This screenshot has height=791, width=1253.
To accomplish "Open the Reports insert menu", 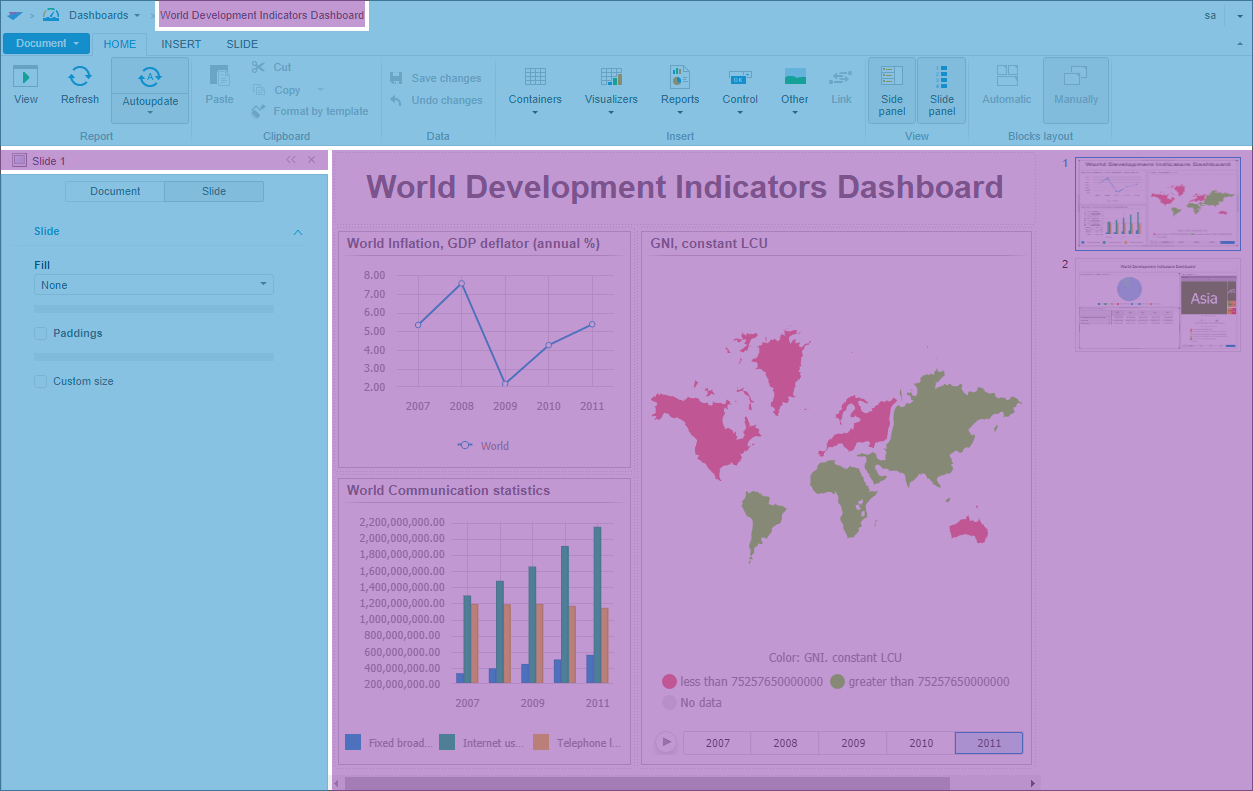I will 680,88.
